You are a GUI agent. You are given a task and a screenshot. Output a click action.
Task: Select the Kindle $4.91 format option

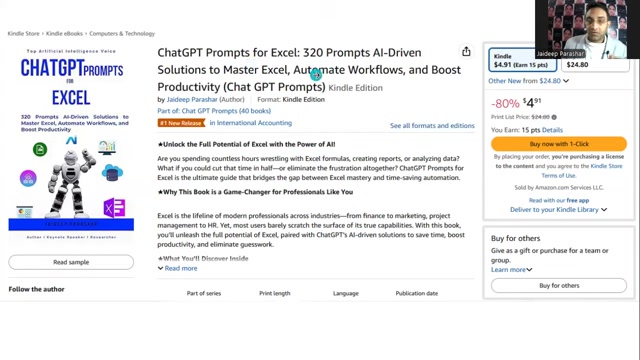[x=522, y=60]
